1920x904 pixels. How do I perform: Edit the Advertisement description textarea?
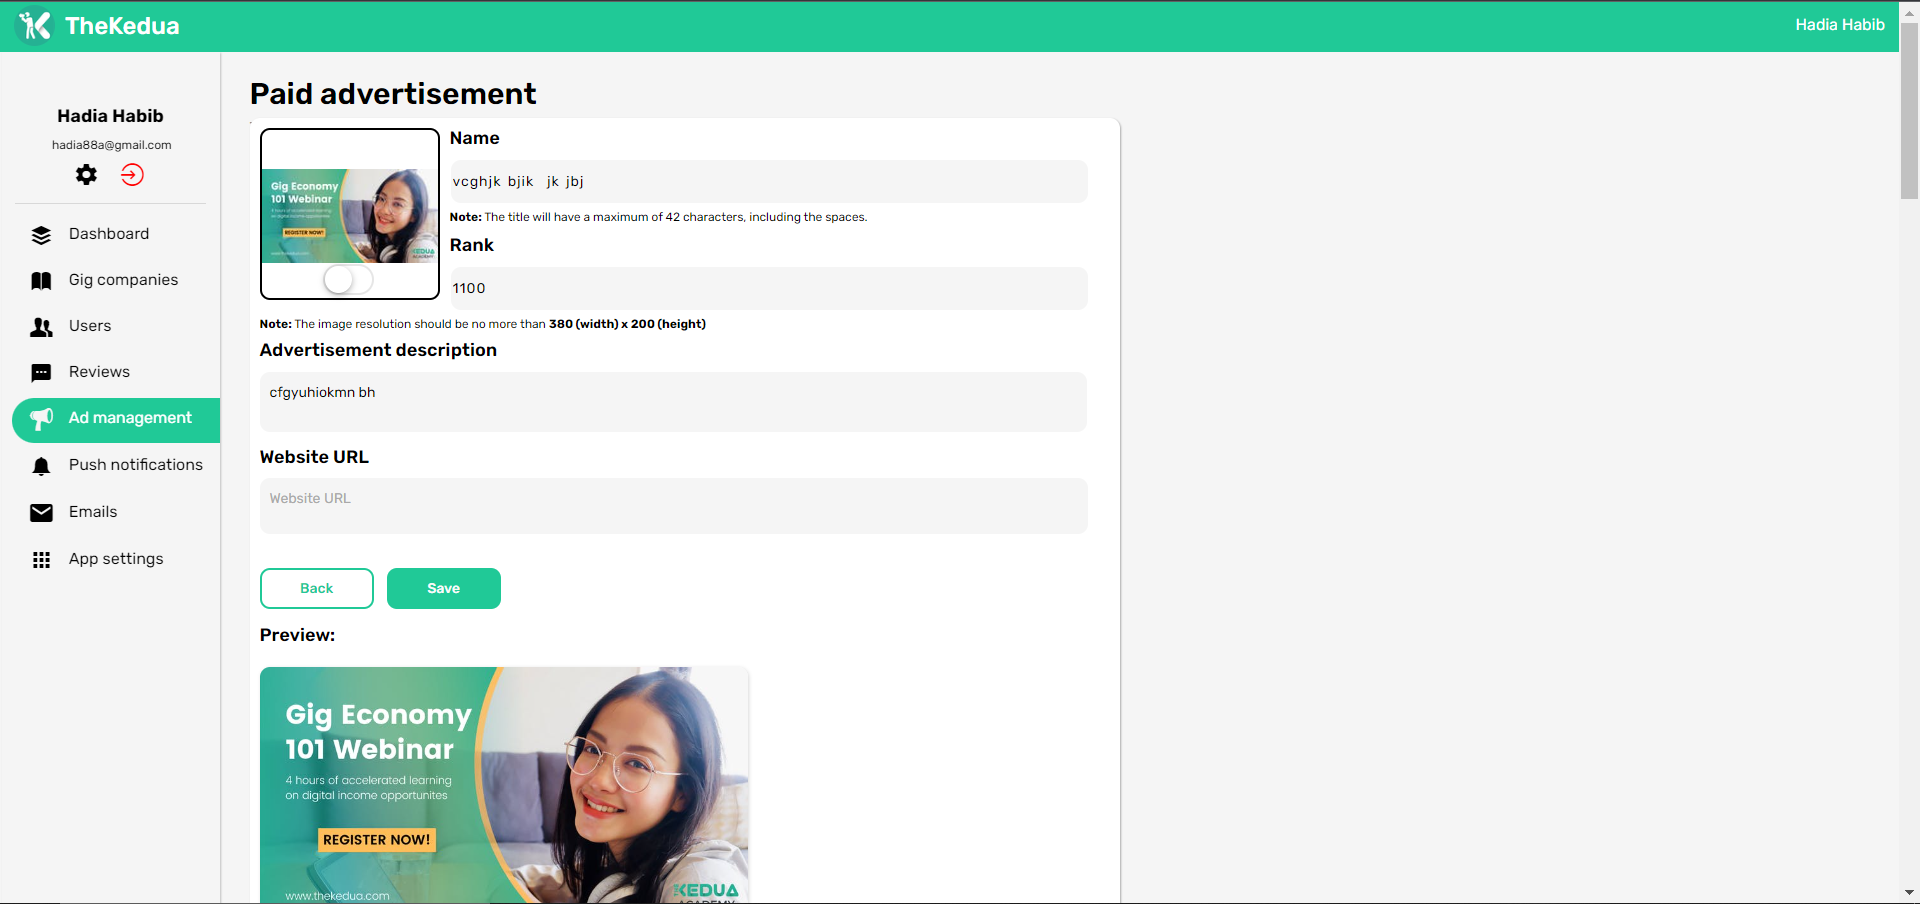pos(673,402)
